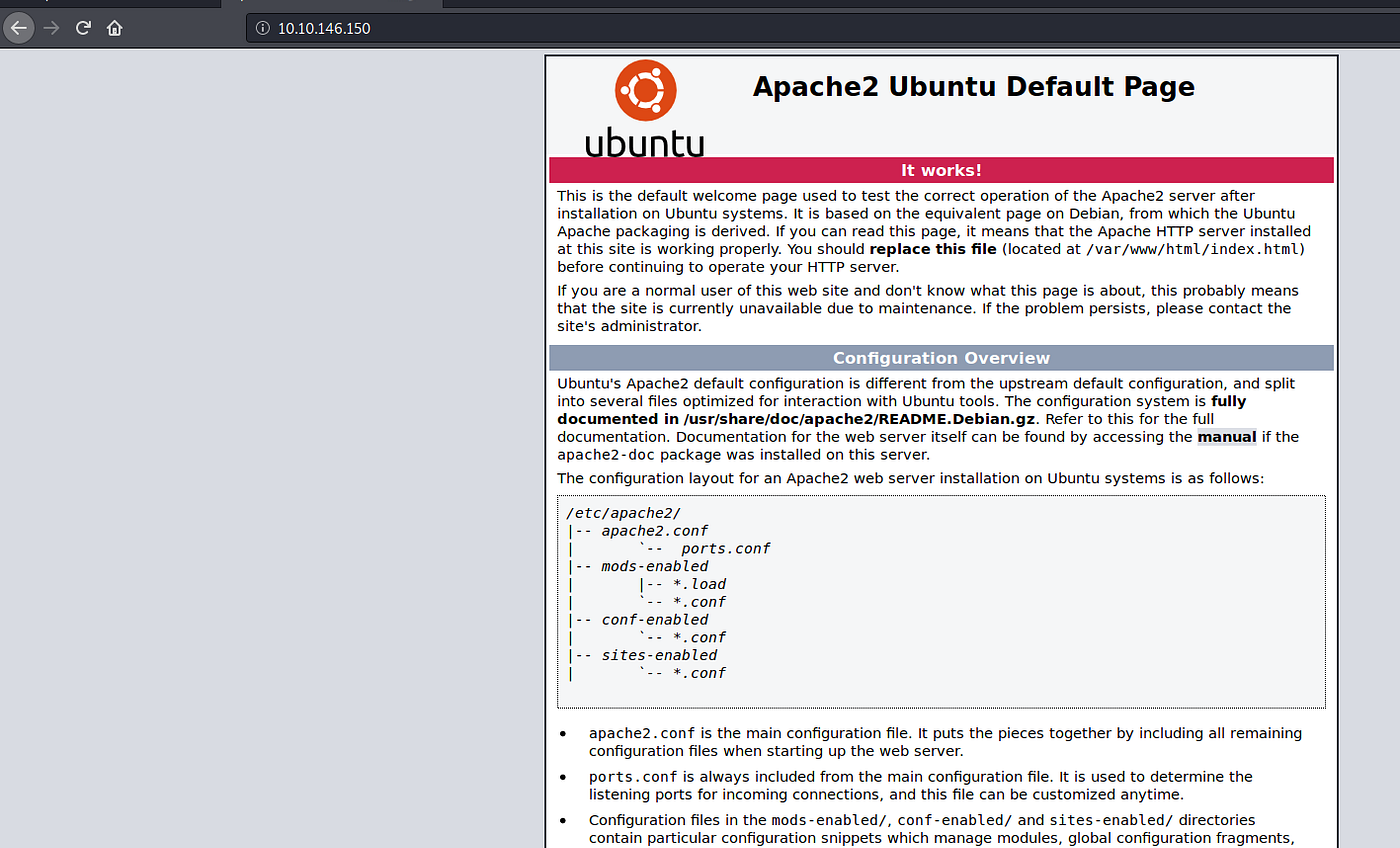This screenshot has width=1400, height=848.
Task: Click conf-enabled in the config tree
Action: [655, 620]
